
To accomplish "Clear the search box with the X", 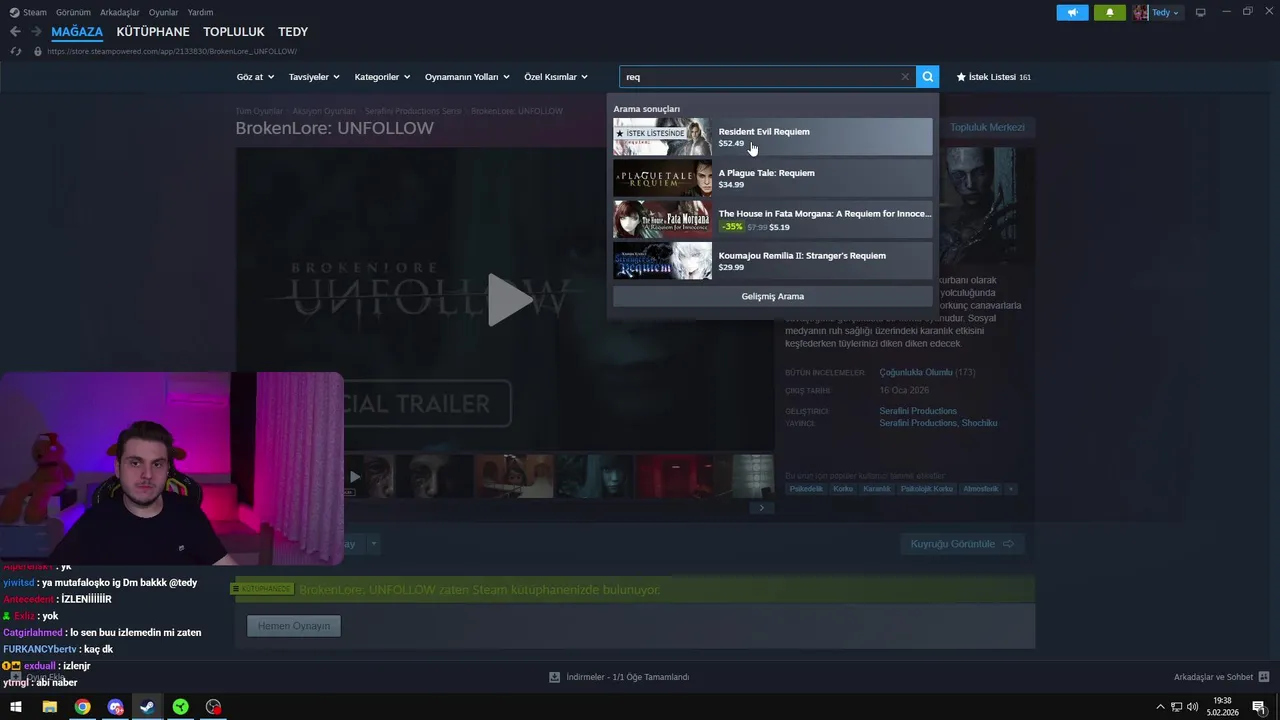I will (x=905, y=77).
